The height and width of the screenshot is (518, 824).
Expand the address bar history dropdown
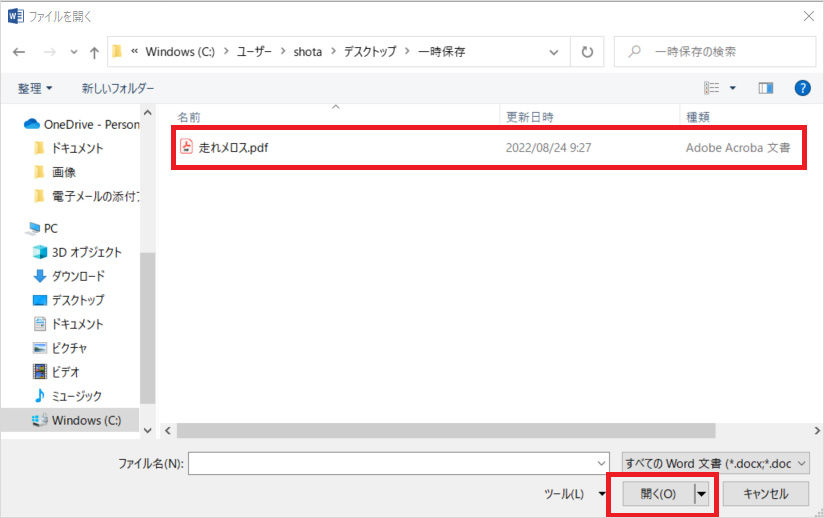[553, 52]
